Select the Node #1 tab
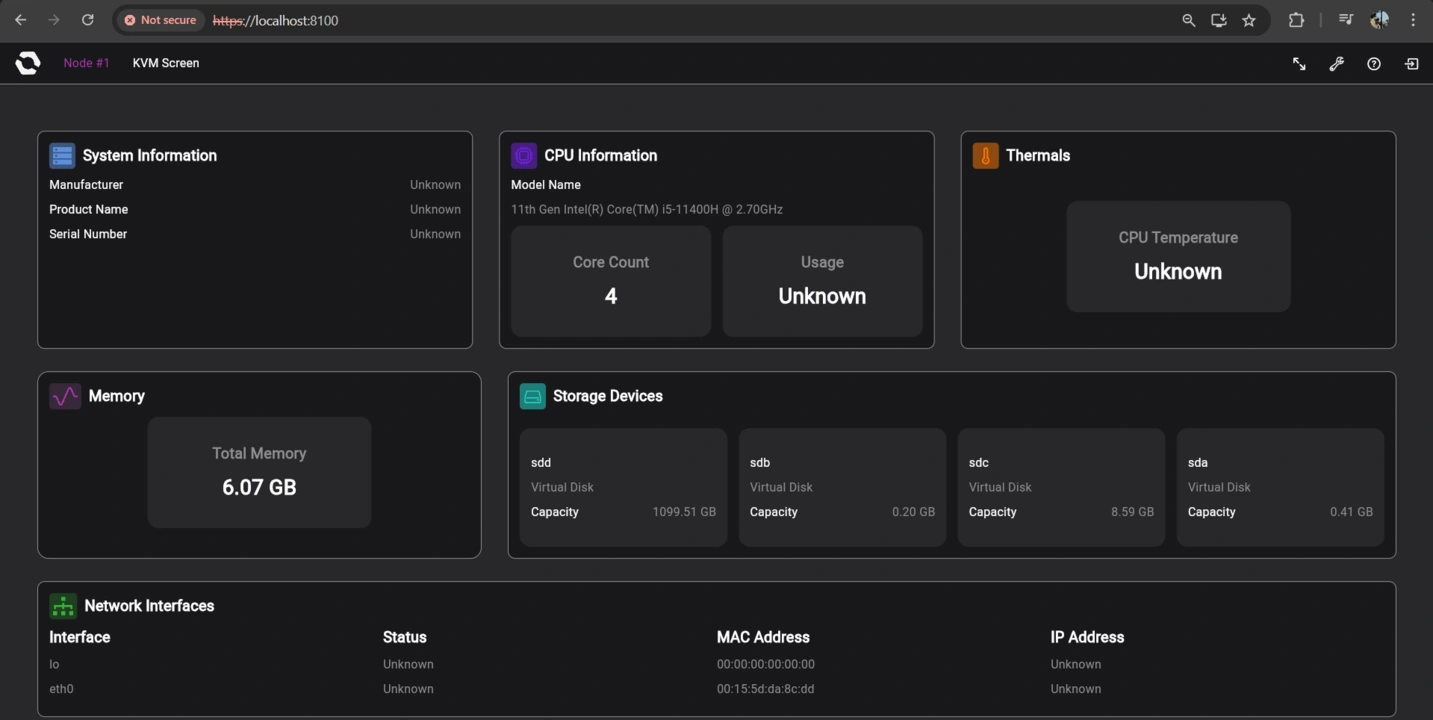Image resolution: width=1433 pixels, height=720 pixels. pos(86,62)
